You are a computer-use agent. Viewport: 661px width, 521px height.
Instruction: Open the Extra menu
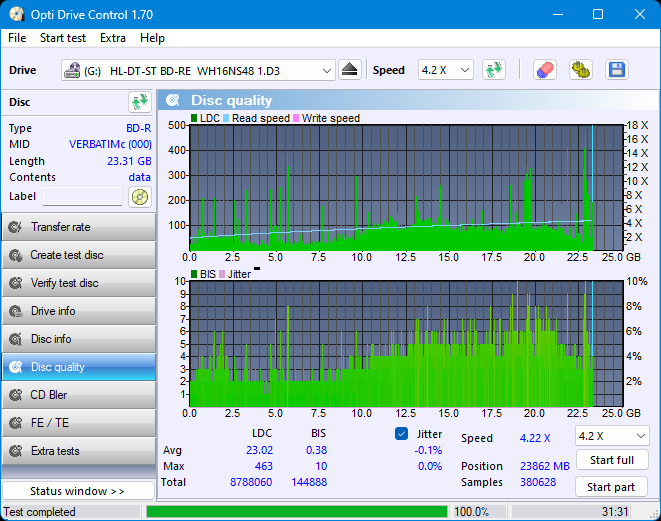point(113,38)
